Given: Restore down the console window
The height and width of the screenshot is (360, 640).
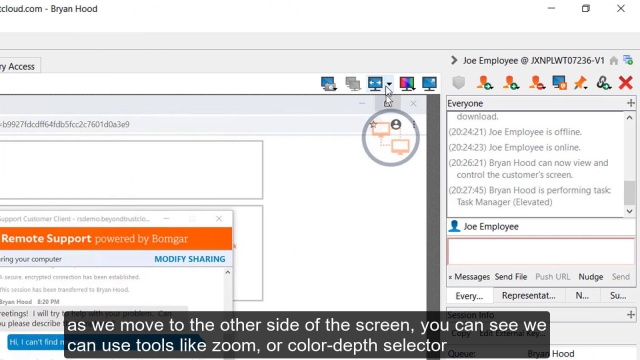Looking at the screenshot, I should [586, 9].
